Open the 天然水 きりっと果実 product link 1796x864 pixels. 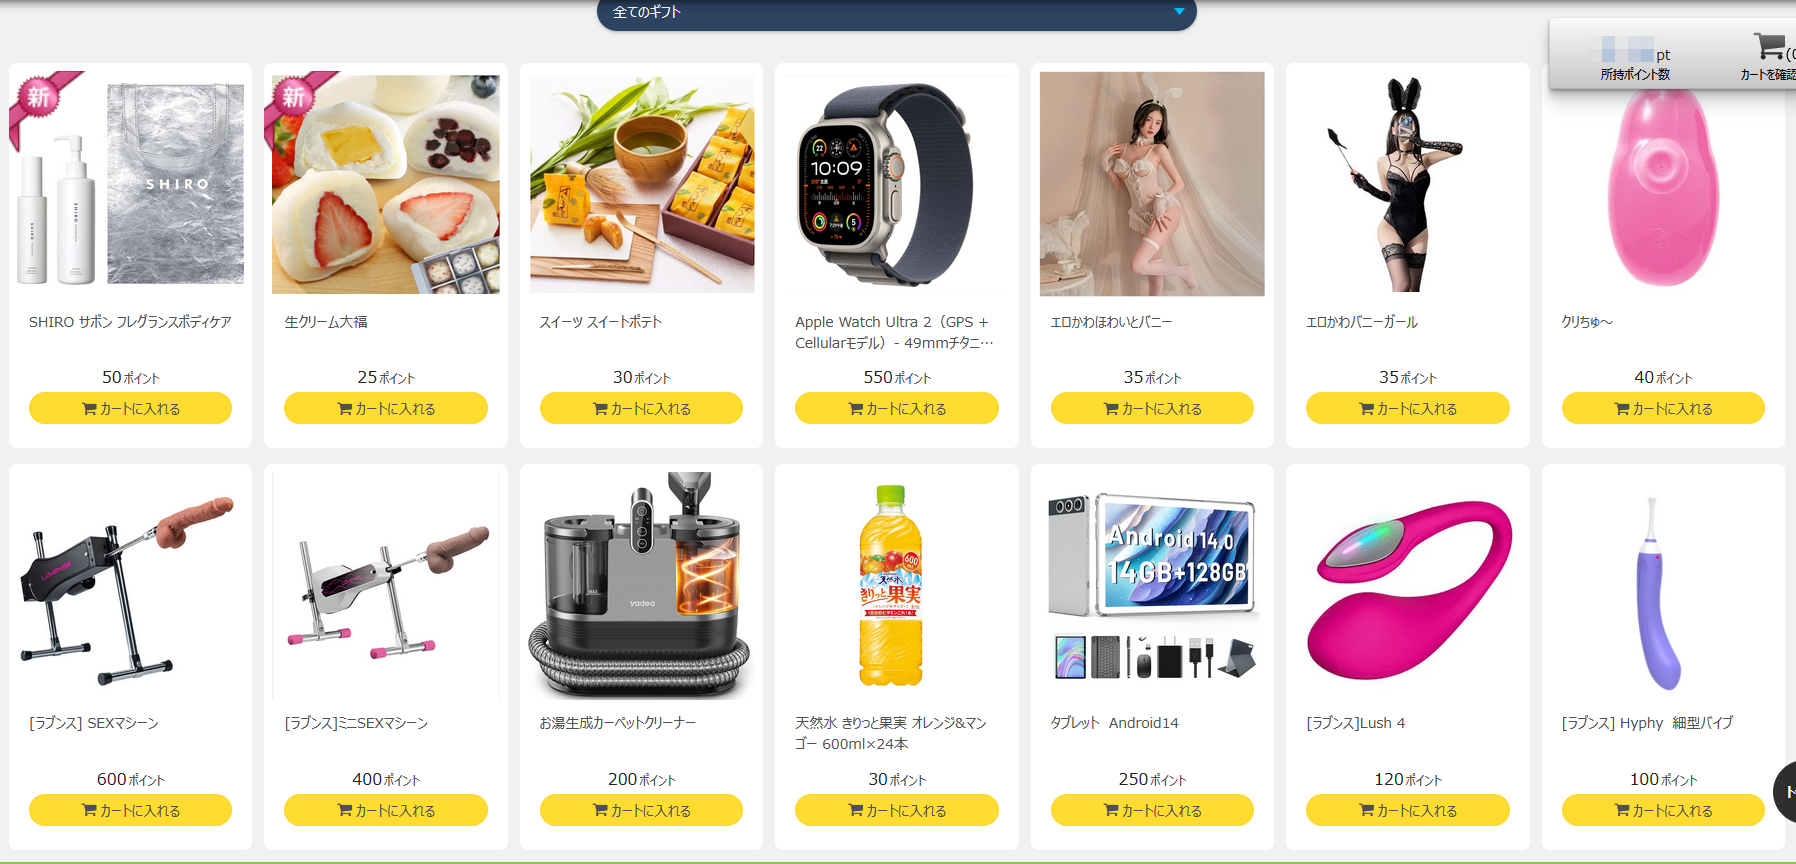tap(891, 733)
